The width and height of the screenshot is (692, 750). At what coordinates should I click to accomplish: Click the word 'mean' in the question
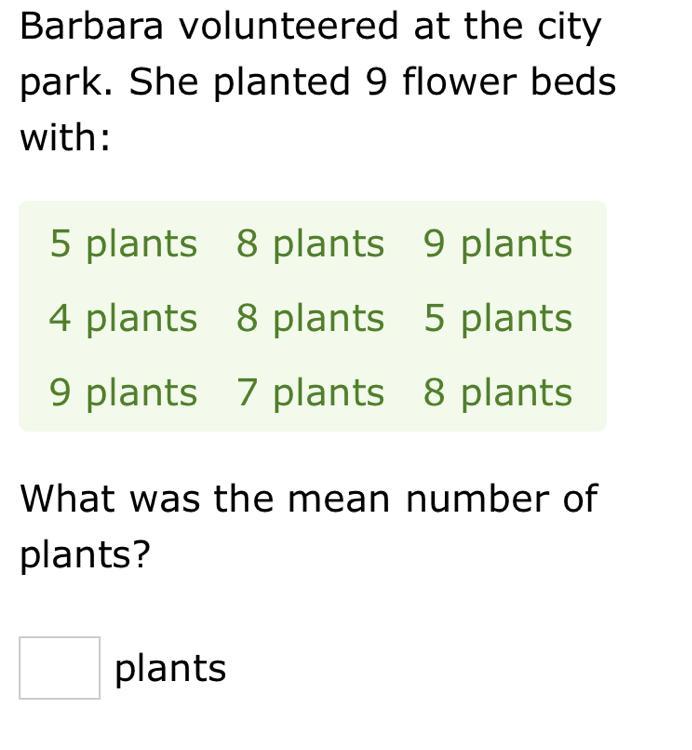click(339, 499)
